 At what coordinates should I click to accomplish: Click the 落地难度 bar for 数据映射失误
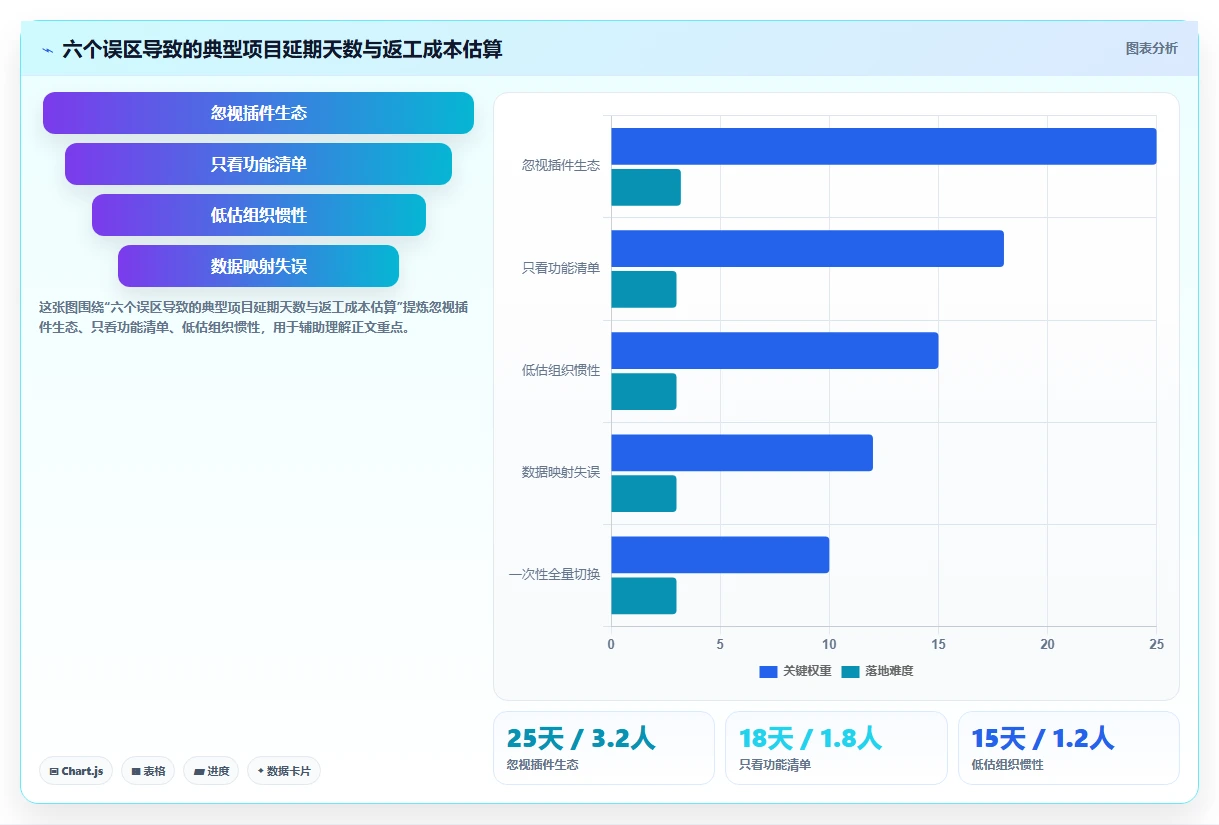[x=644, y=494]
